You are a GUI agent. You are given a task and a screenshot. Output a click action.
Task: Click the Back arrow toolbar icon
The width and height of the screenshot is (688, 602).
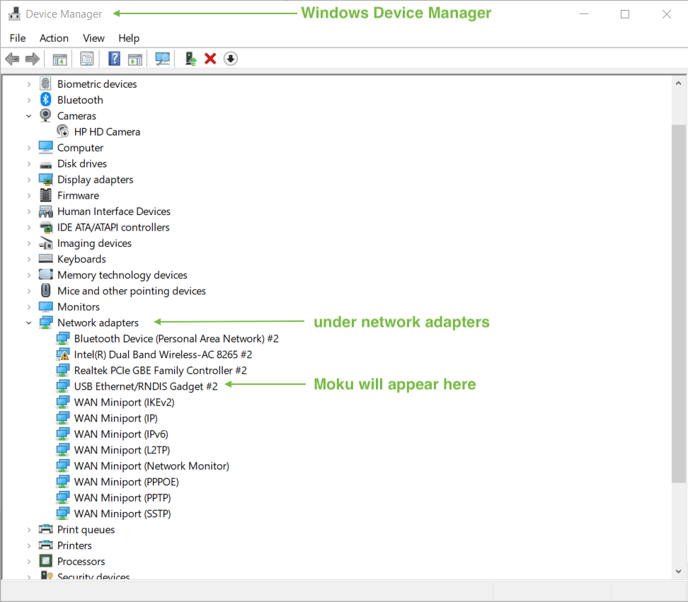(12, 59)
